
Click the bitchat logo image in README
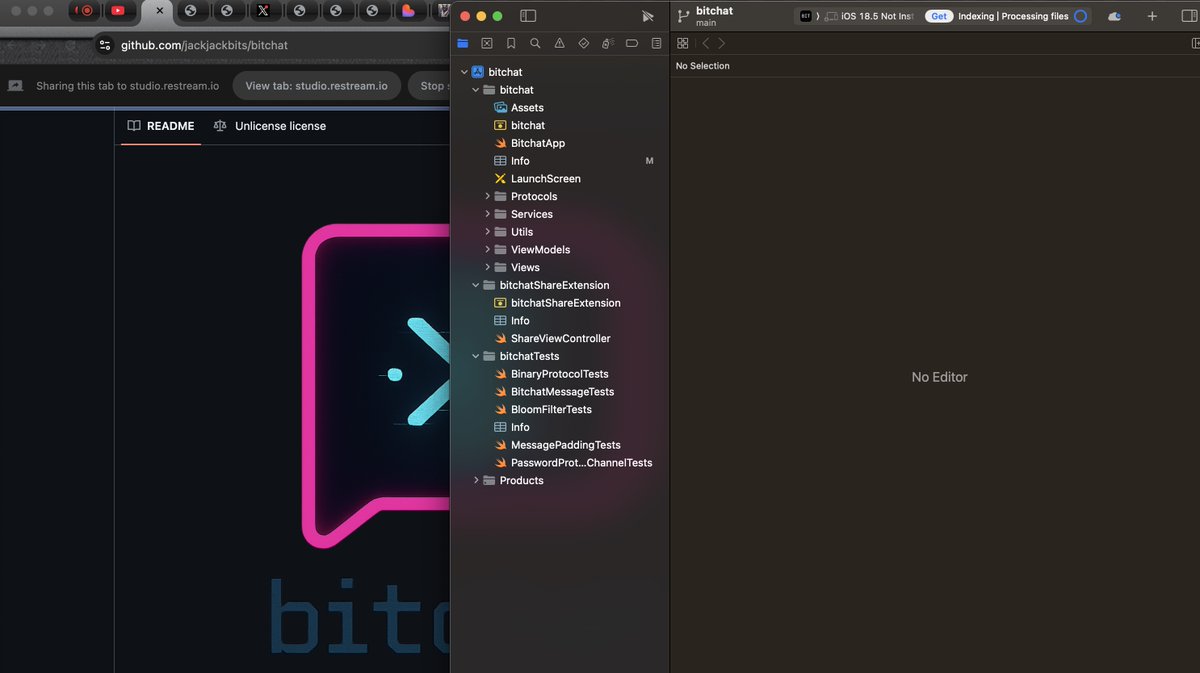pyautogui.click(x=375, y=385)
